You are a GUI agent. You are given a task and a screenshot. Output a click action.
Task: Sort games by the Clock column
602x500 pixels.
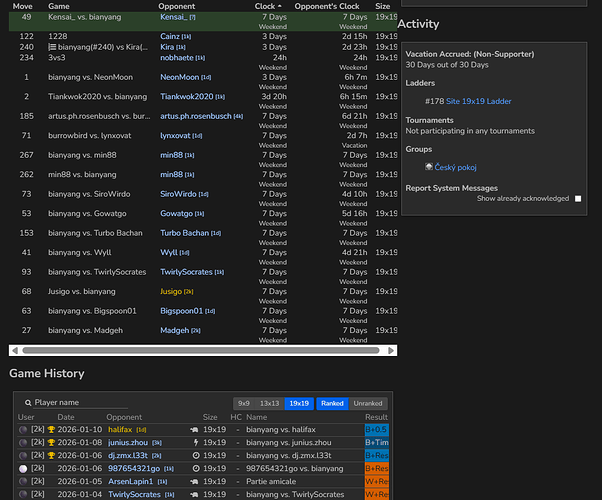tap(265, 5)
